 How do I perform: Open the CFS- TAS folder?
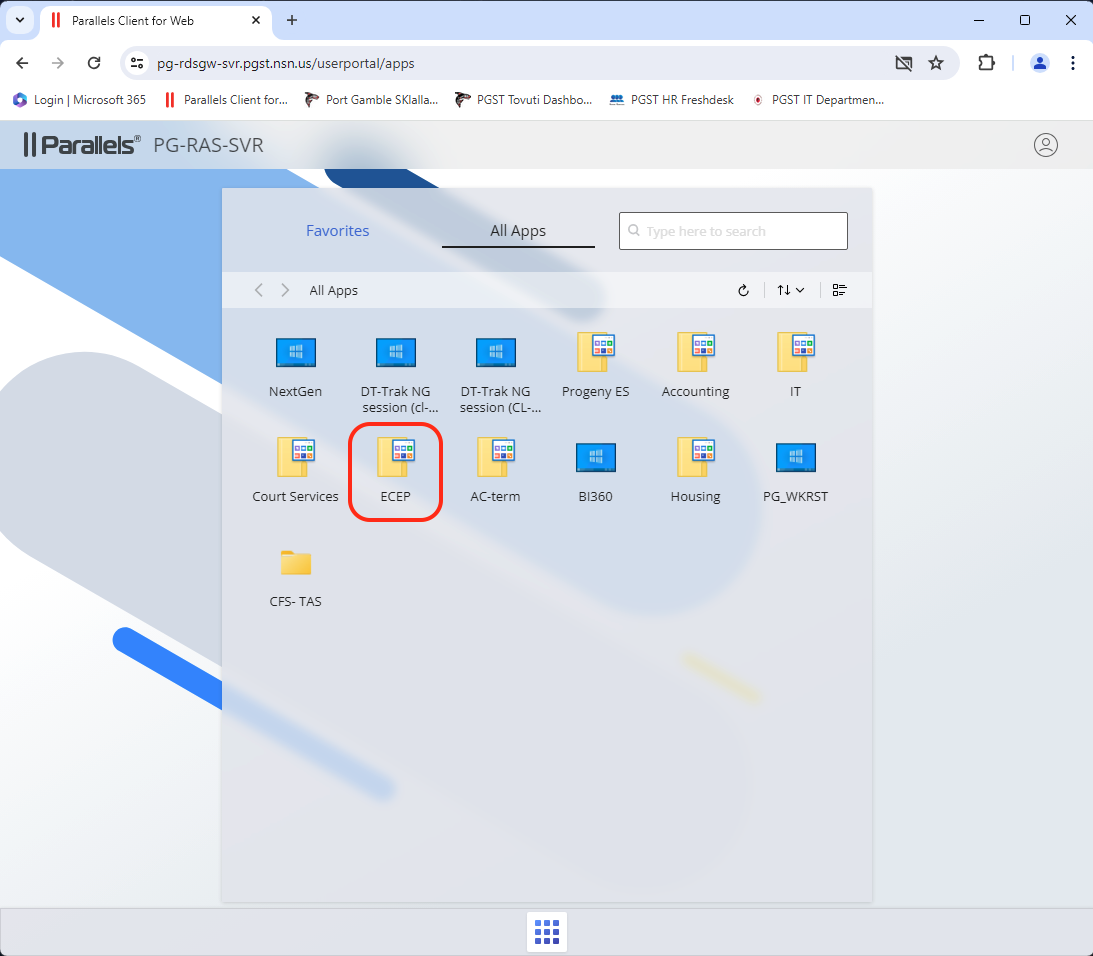tap(296, 577)
